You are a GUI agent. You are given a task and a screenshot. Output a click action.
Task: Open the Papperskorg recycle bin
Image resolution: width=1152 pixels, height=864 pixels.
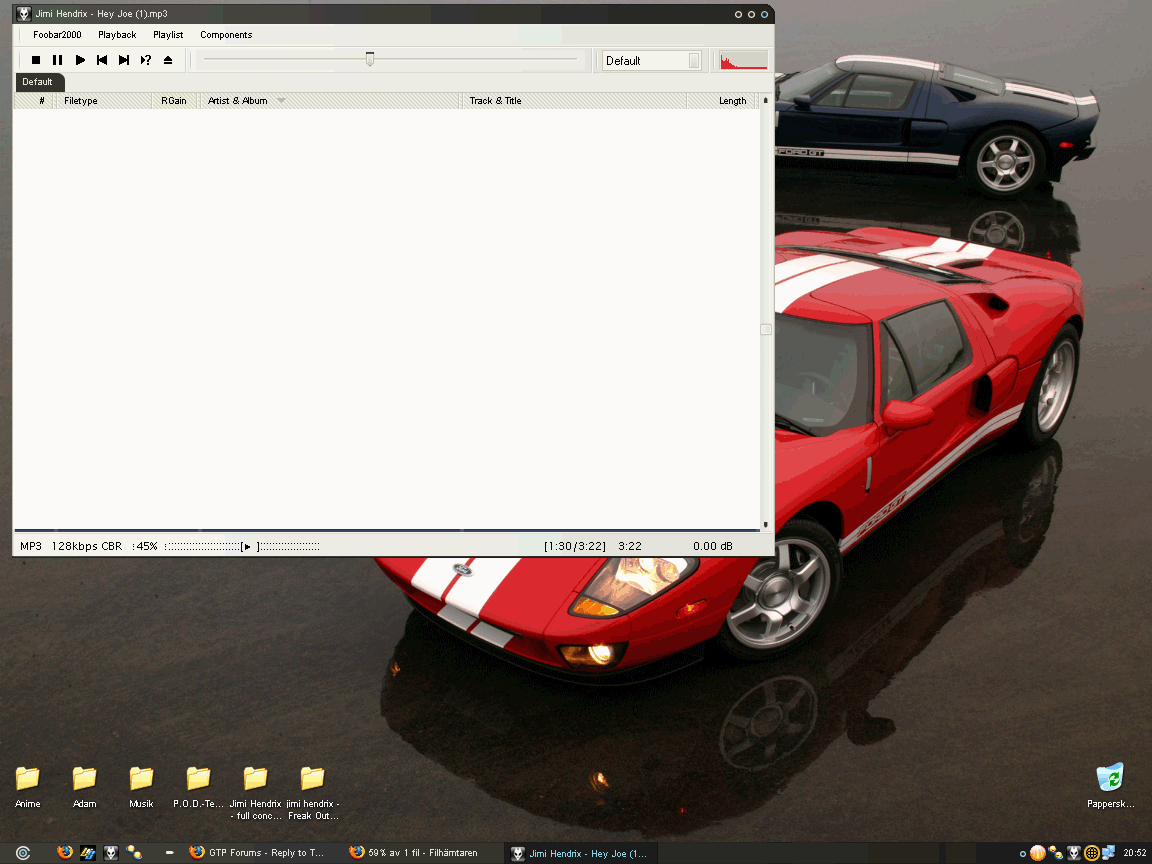[1110, 786]
